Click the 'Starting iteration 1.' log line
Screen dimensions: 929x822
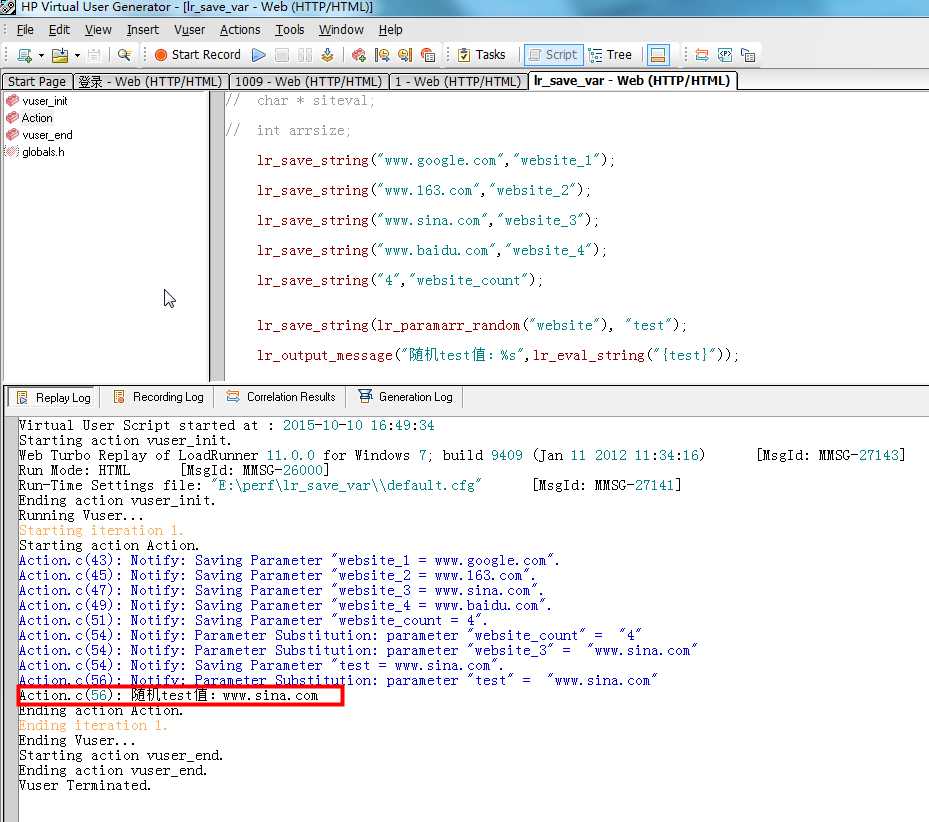pos(101,530)
